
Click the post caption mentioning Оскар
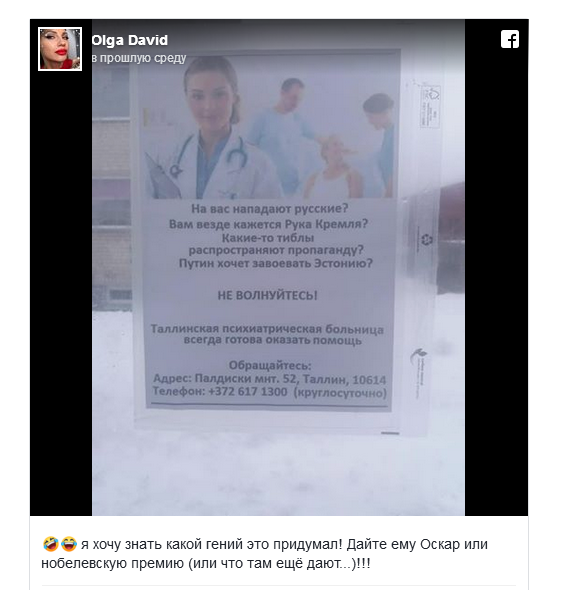coord(265,554)
